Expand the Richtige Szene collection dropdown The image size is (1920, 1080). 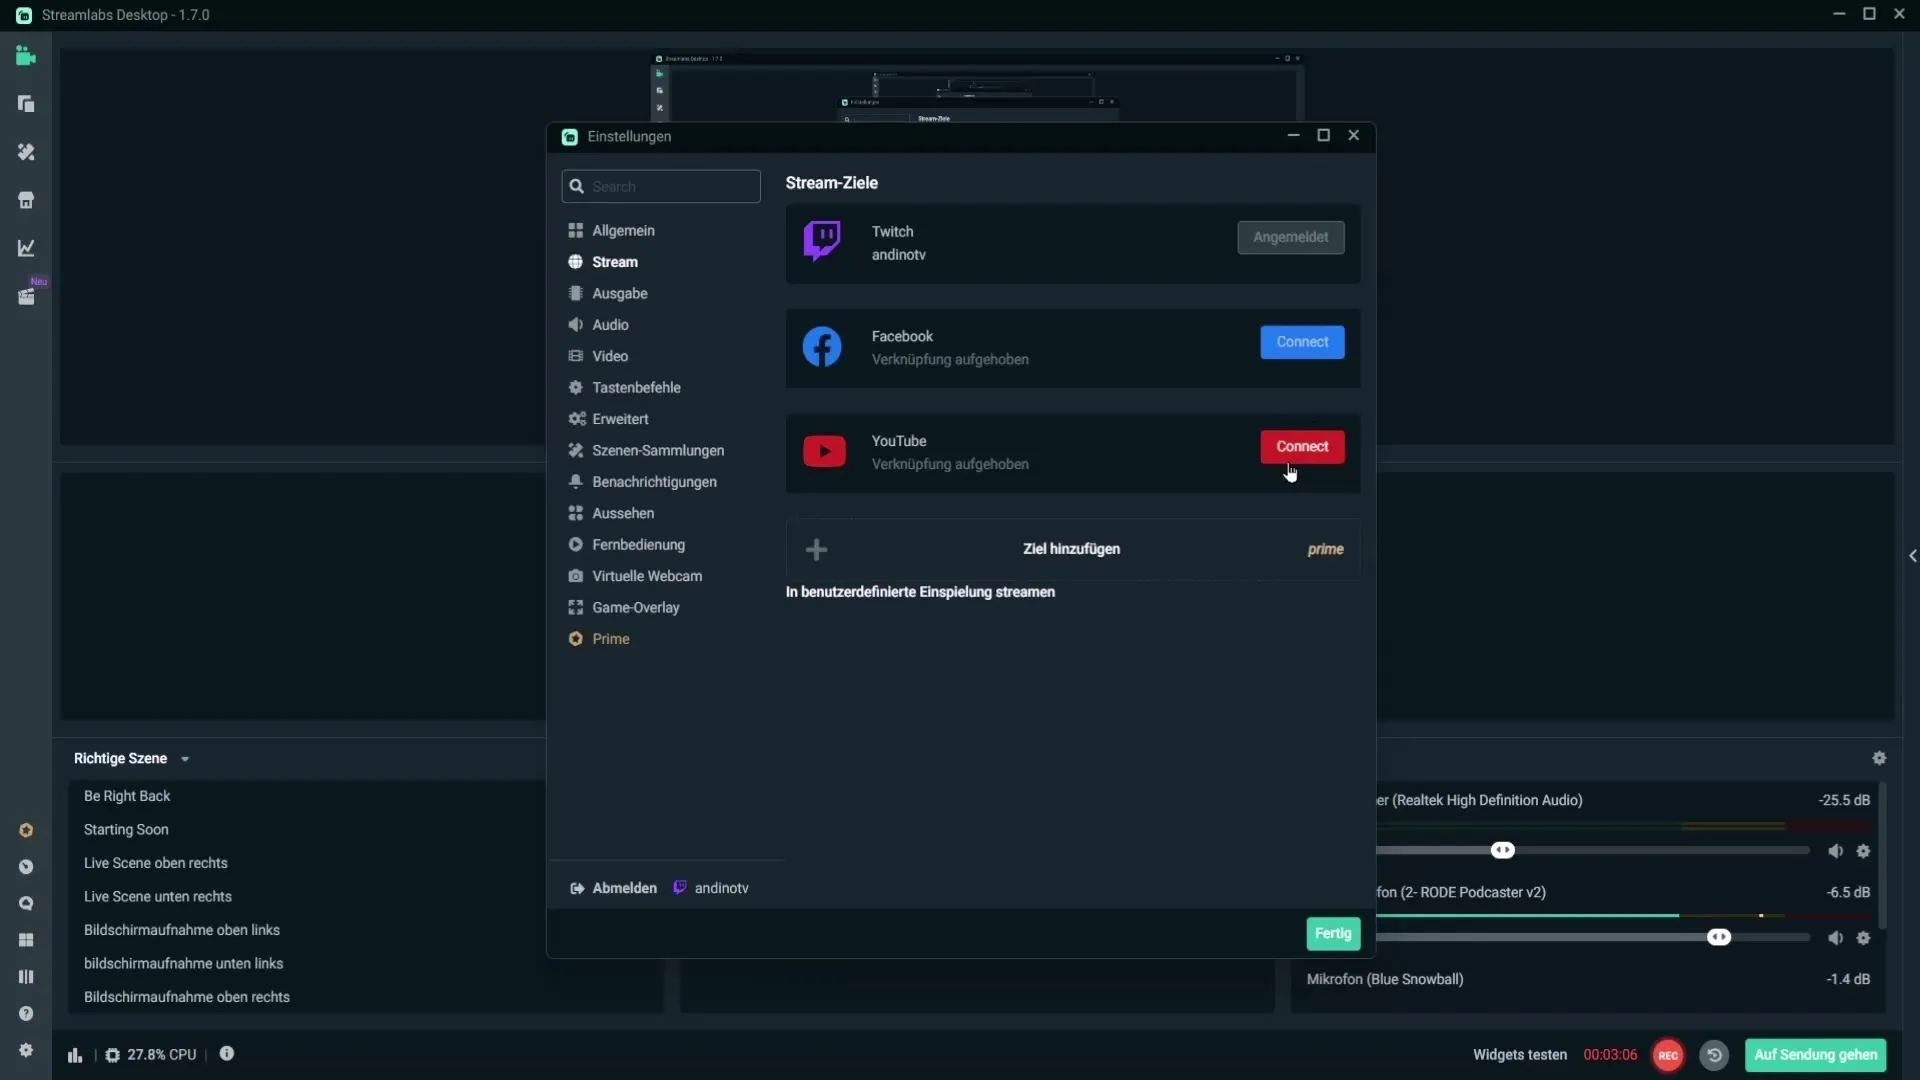[185, 759]
